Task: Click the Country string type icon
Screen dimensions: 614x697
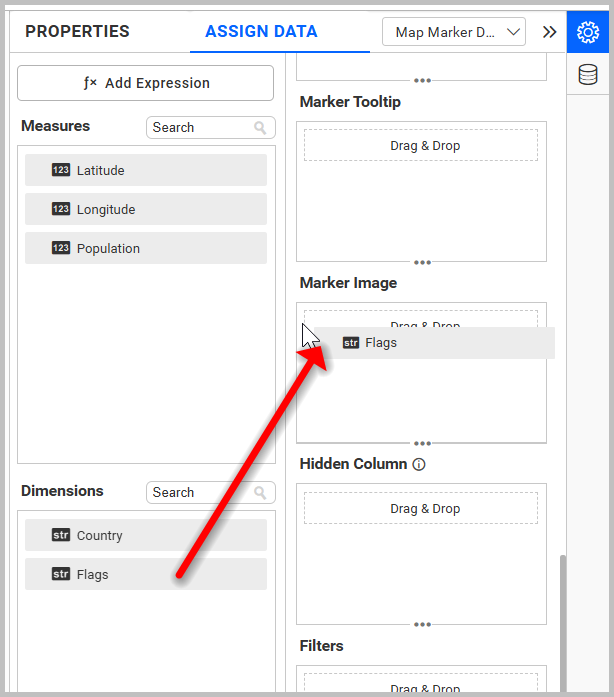Action: pos(61,535)
